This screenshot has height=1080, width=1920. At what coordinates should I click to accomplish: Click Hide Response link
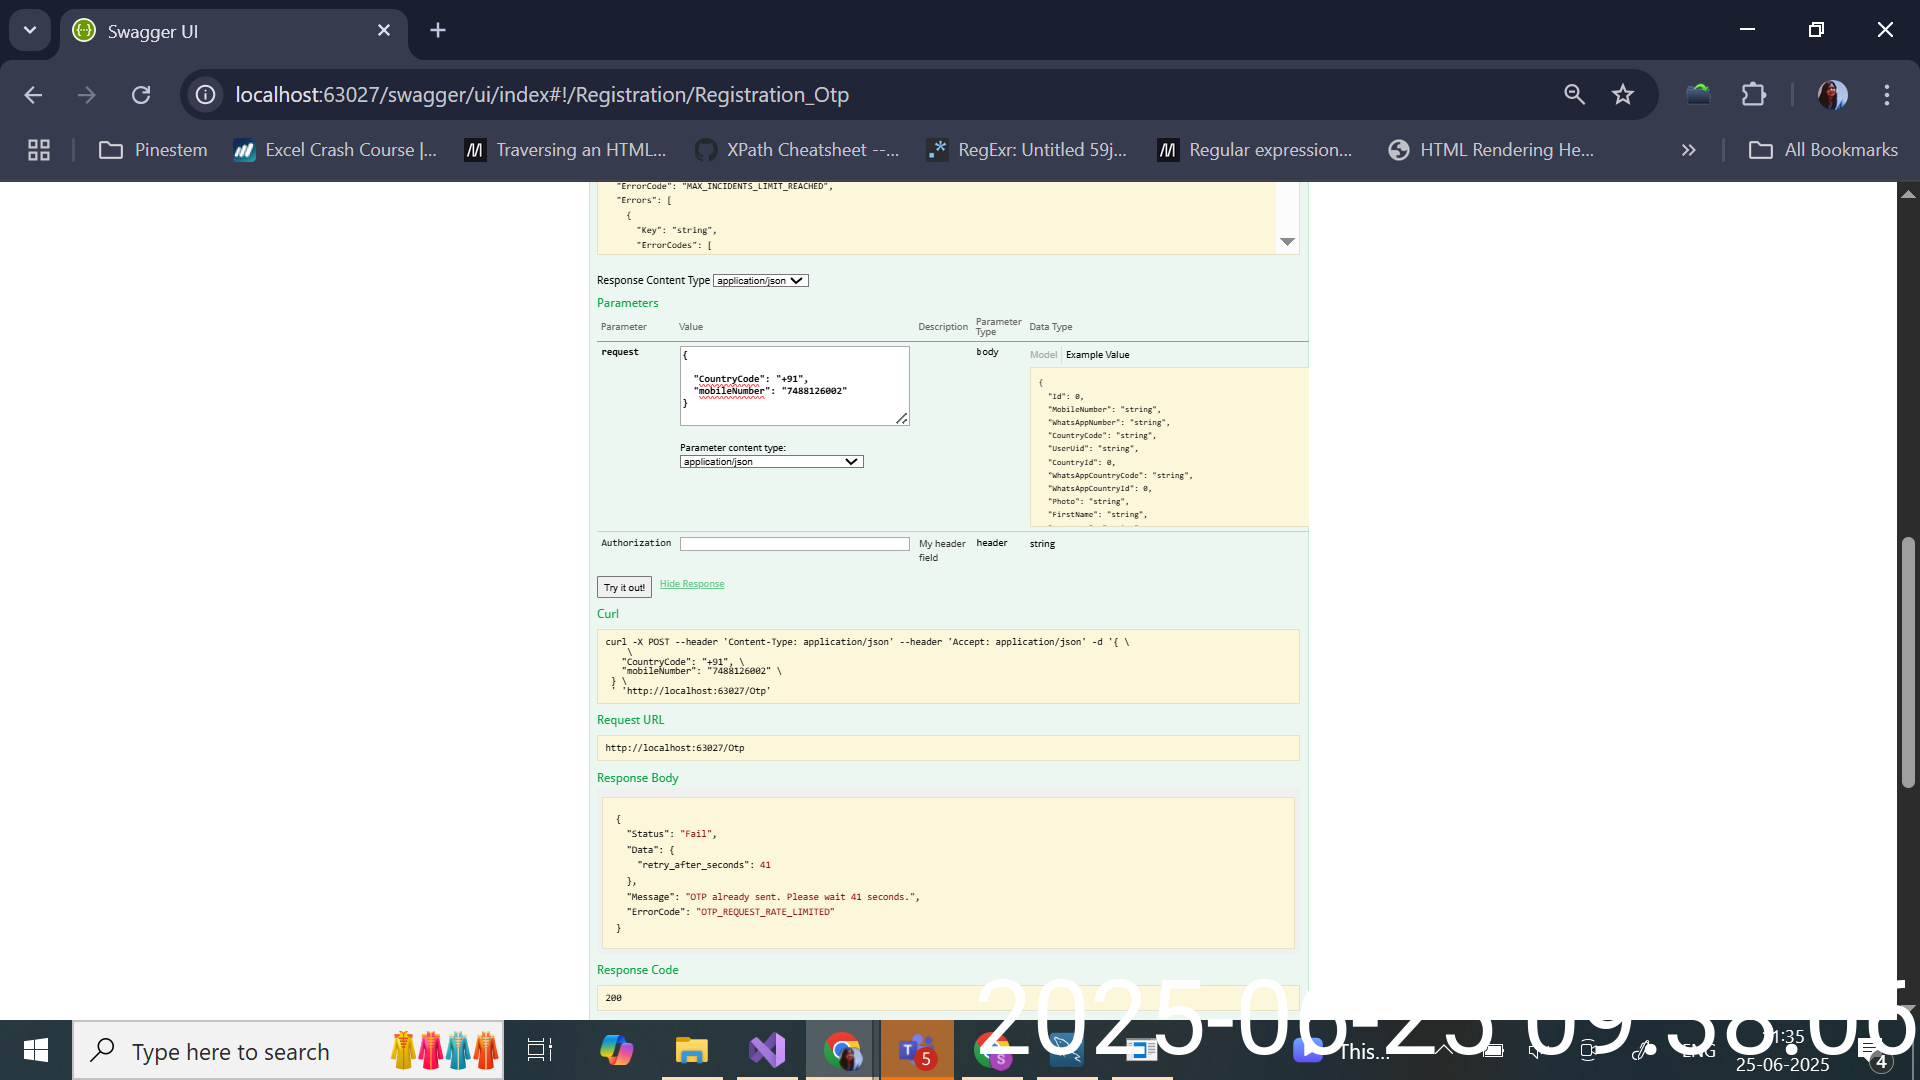click(692, 584)
